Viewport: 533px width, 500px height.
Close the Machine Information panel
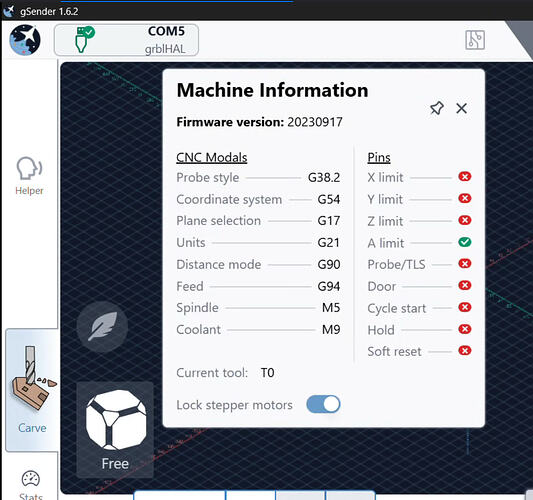point(461,108)
